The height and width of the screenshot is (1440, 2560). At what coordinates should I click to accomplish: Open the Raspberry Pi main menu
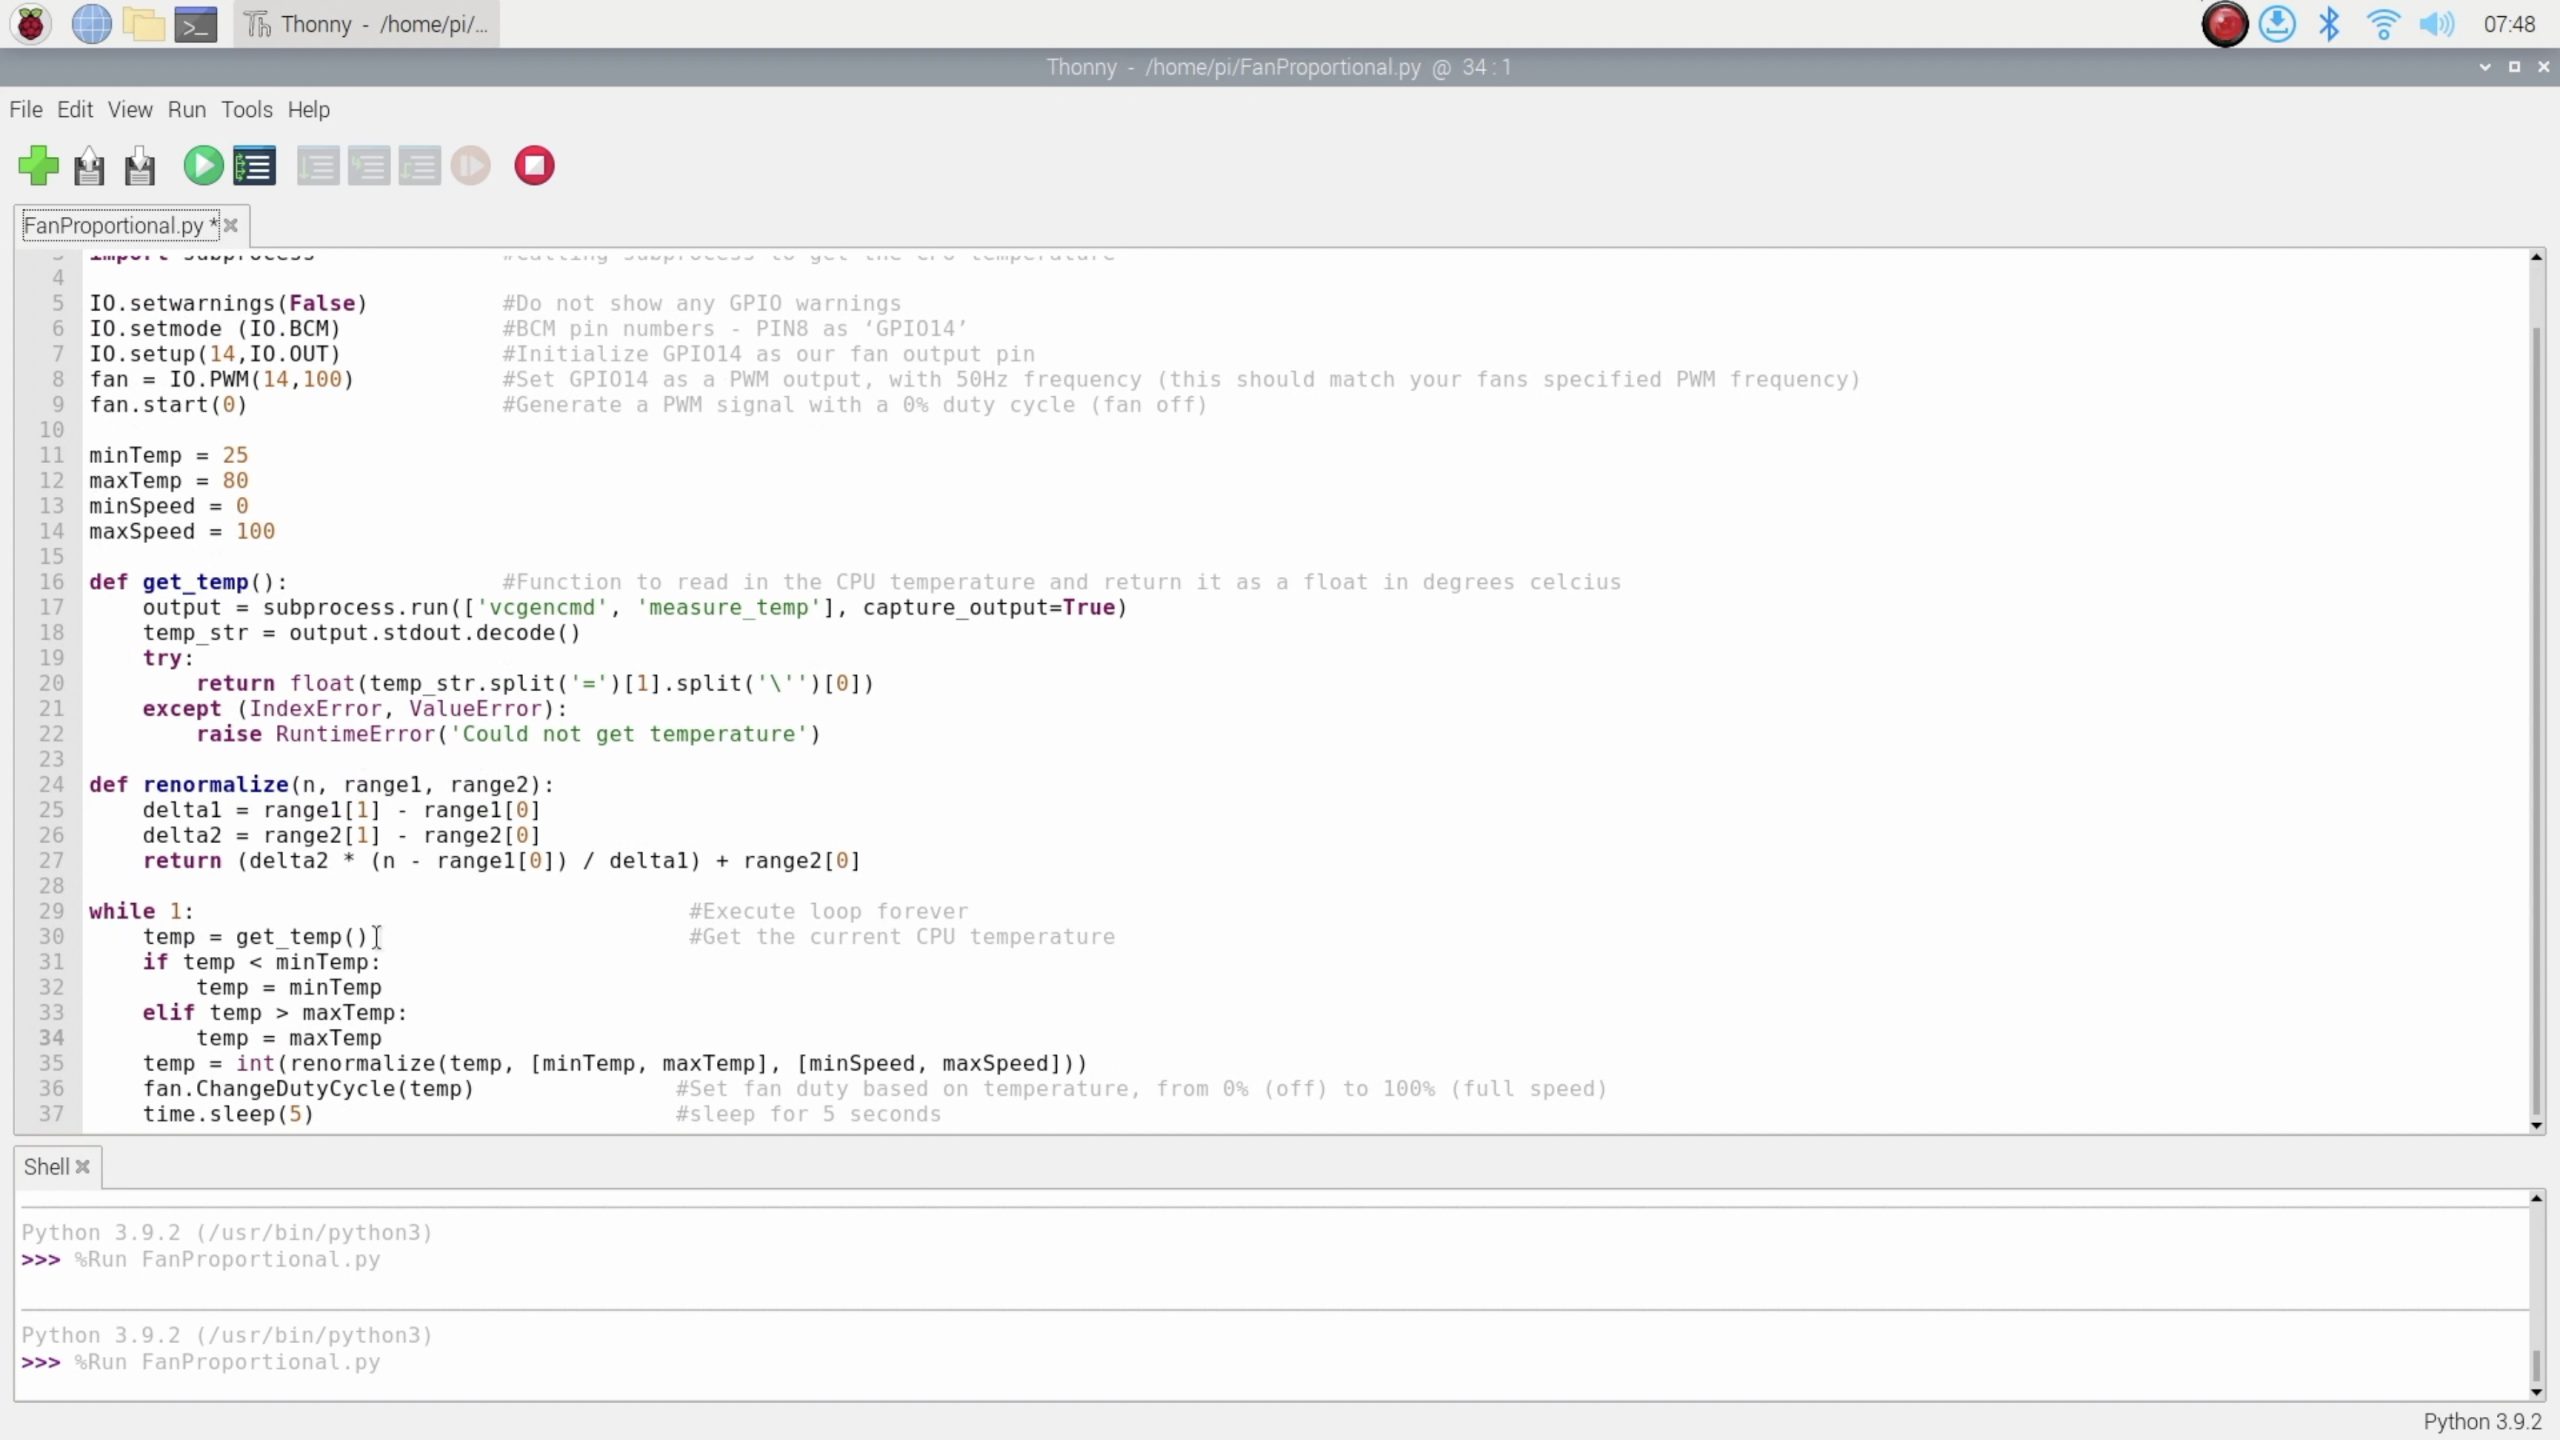pos(31,24)
